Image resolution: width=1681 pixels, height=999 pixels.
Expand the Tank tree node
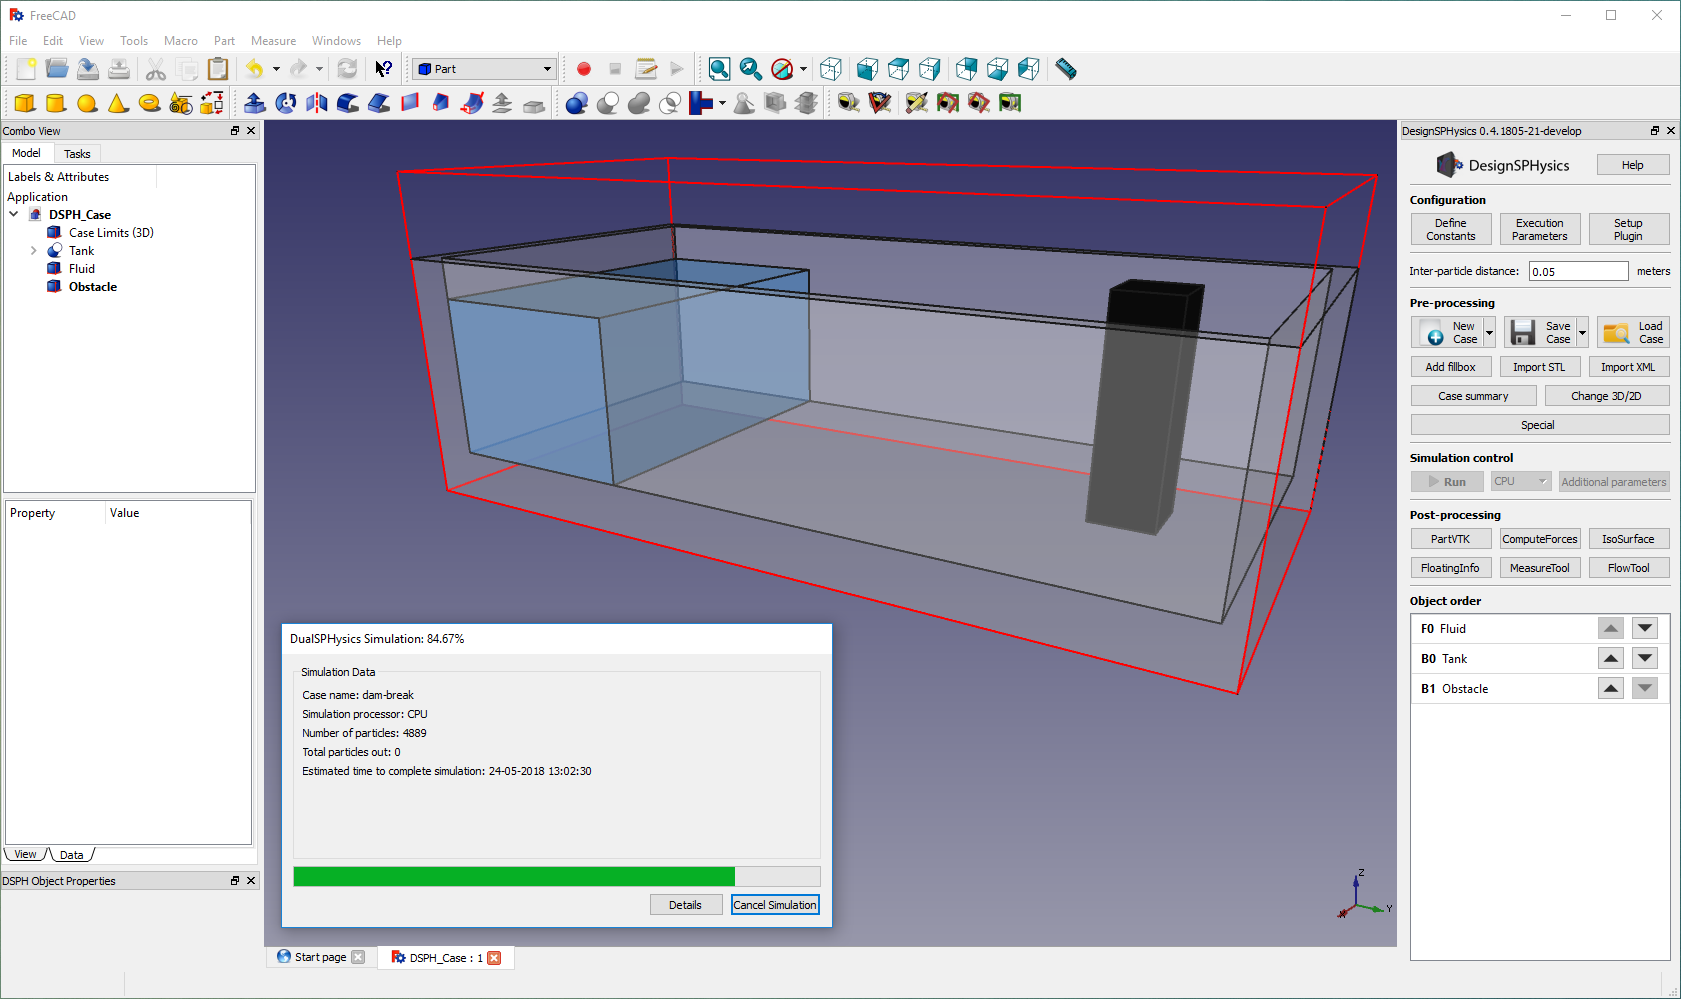pos(34,251)
